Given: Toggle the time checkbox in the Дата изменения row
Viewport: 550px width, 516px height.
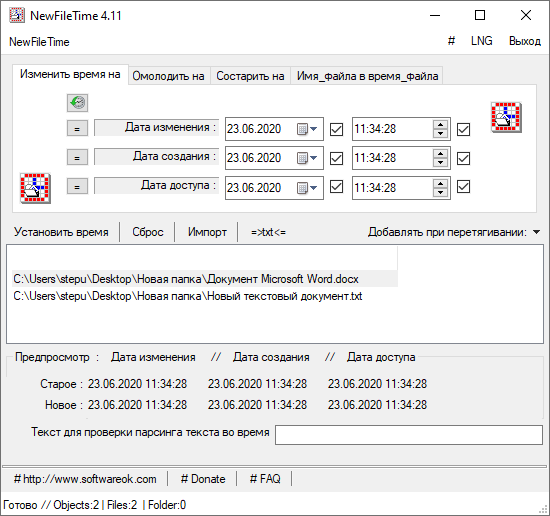Looking at the screenshot, I should pyautogui.click(x=463, y=129).
